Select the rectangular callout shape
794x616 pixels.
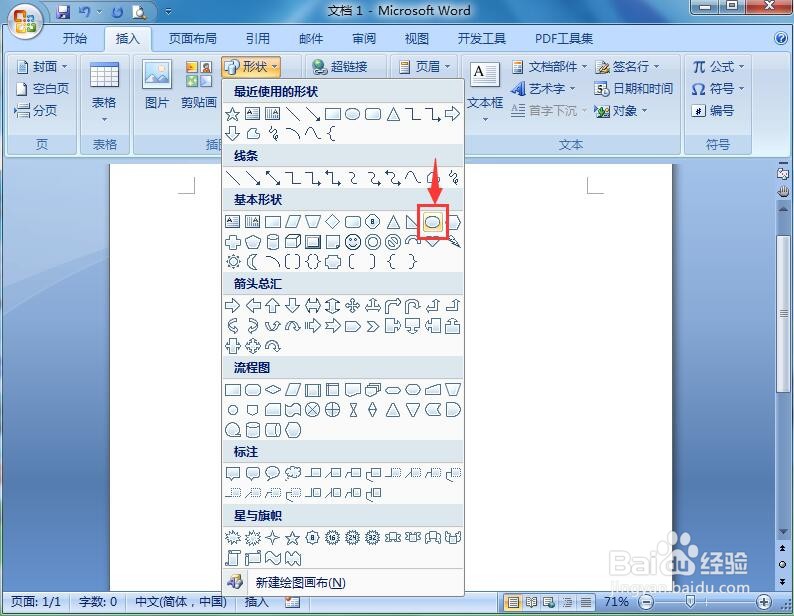point(233,473)
